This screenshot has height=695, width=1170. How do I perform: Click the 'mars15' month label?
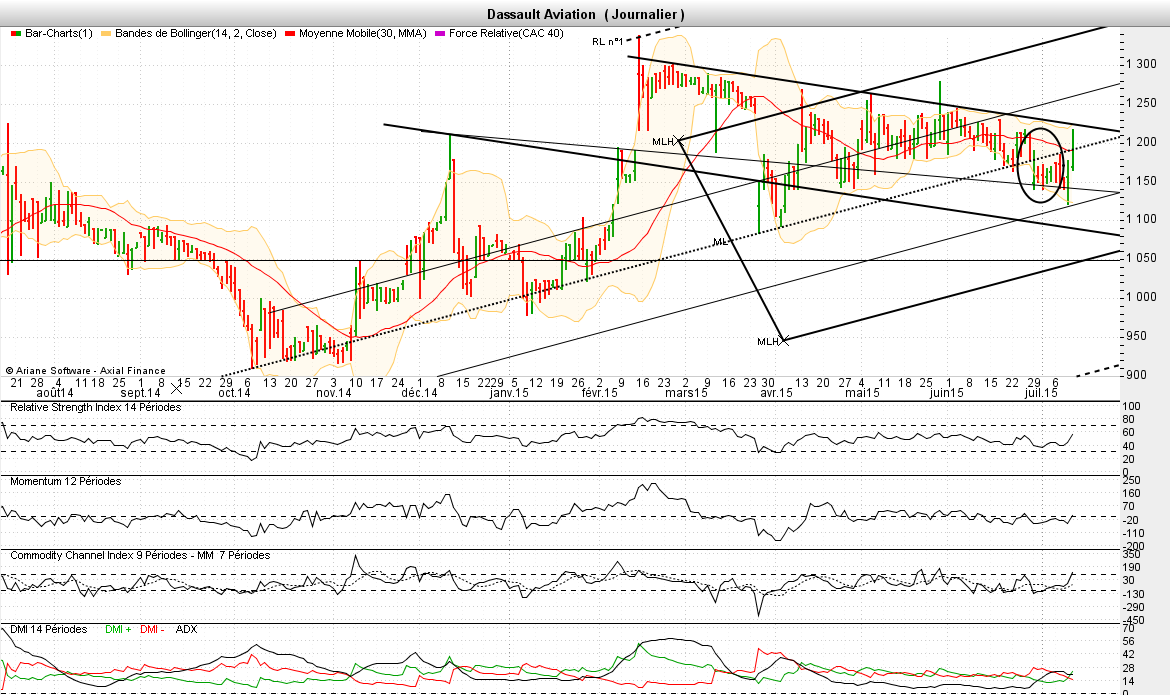686,393
